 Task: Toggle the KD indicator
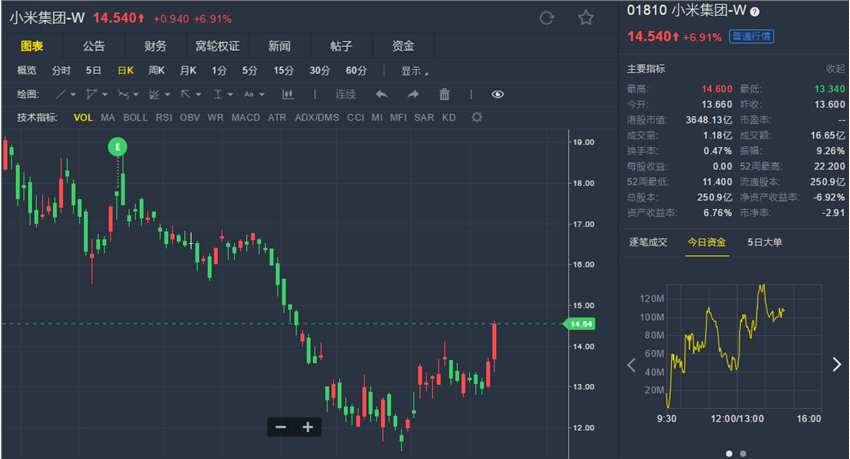(x=449, y=118)
